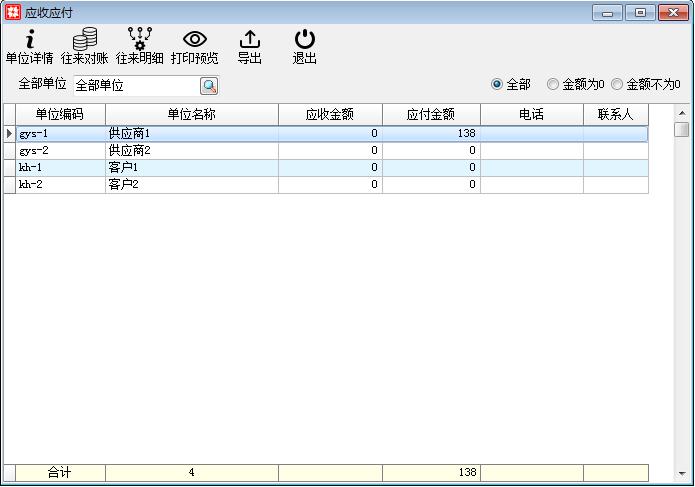Click the 全部单位 input field
Image resolution: width=695 pixels, height=487 pixels.
(135, 86)
